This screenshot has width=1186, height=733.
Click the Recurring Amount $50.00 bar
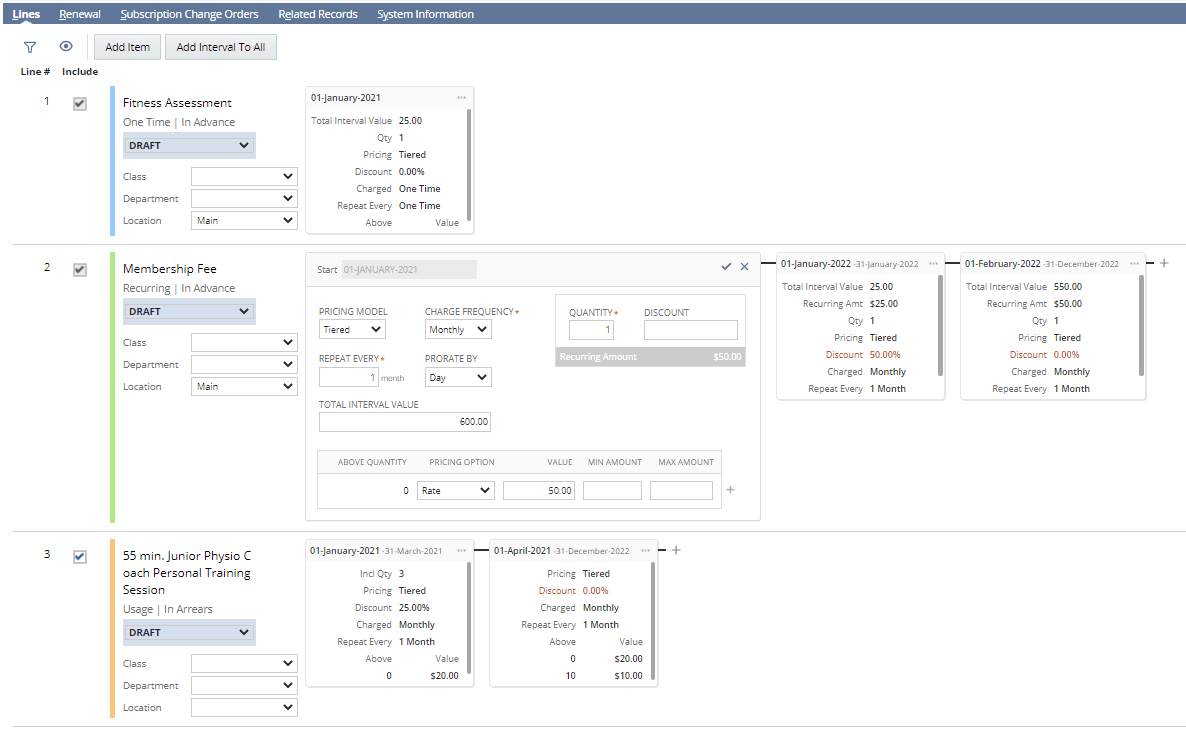point(650,357)
